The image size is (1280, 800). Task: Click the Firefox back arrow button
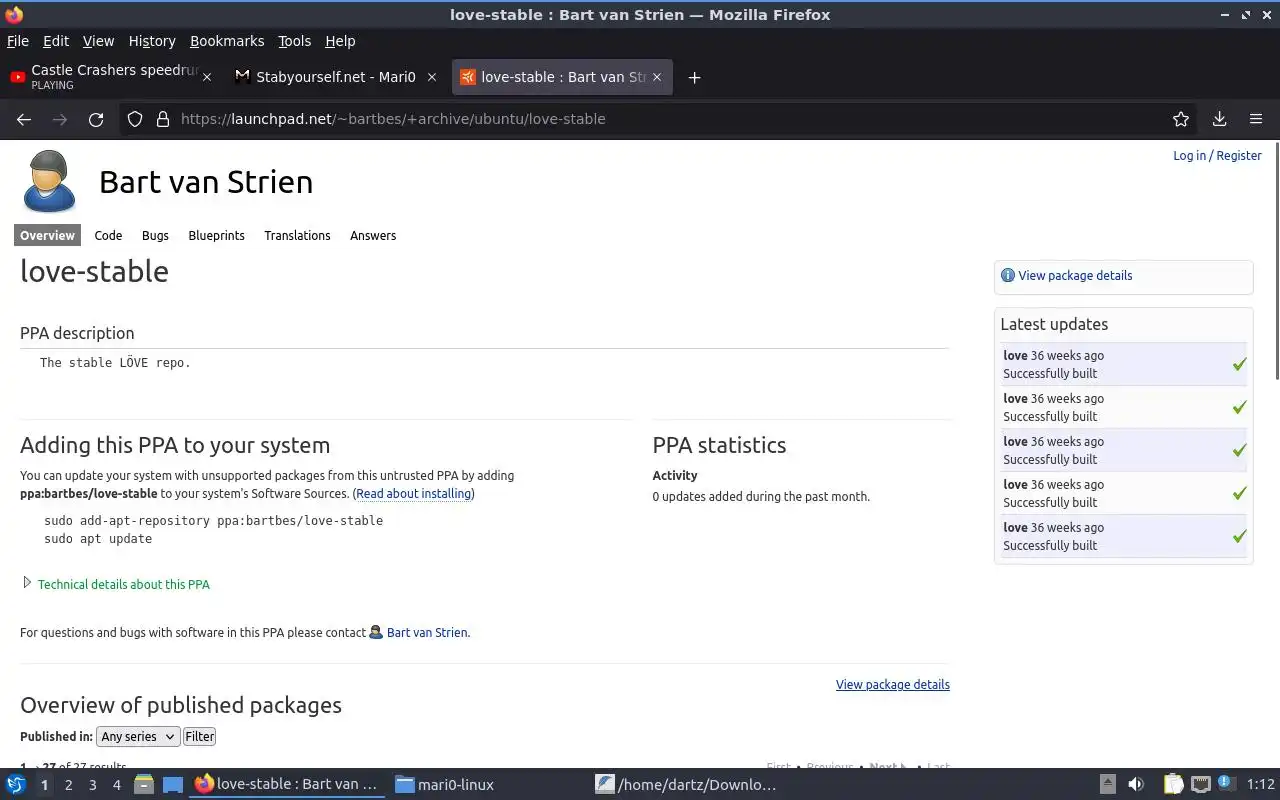click(x=24, y=119)
